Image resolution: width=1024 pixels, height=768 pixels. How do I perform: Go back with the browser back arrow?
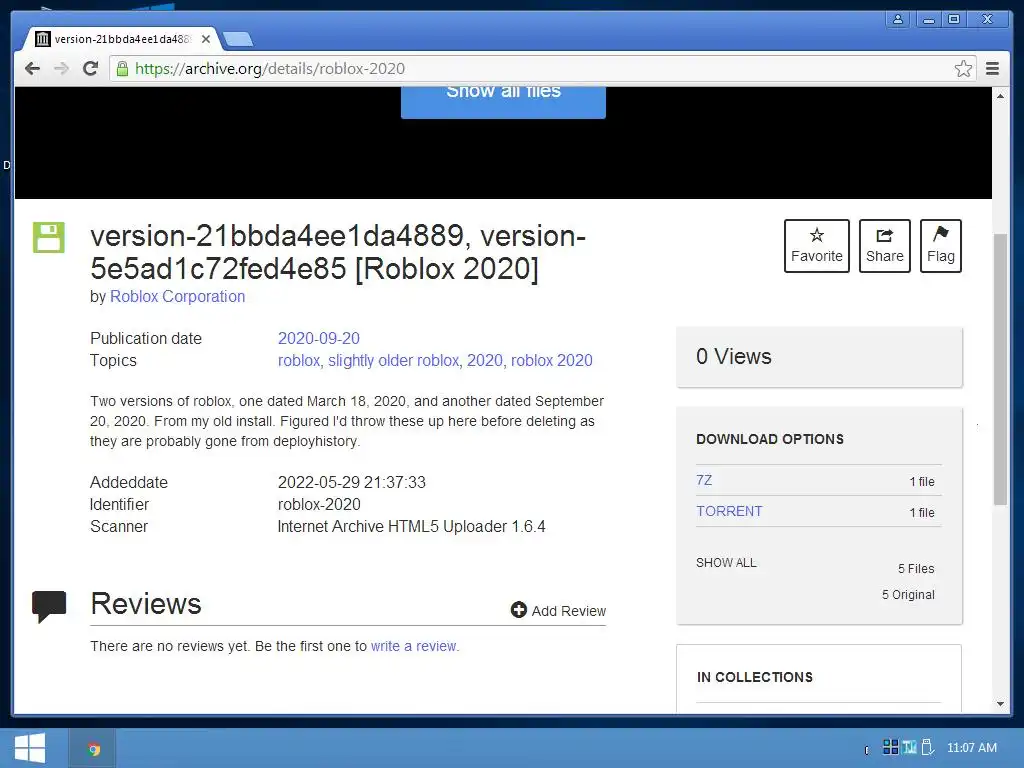32,69
